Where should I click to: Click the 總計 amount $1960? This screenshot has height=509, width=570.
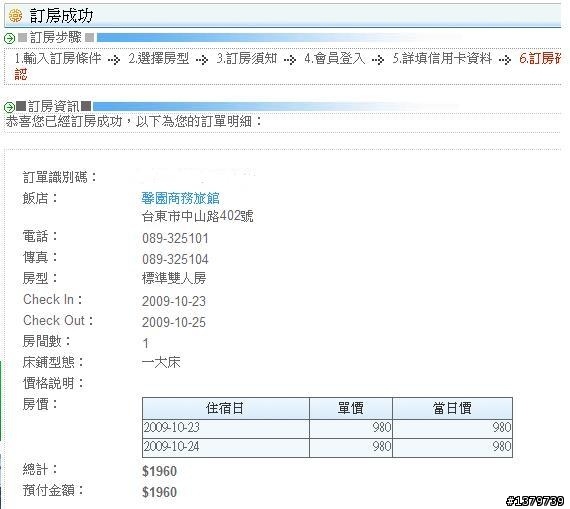coord(159,472)
